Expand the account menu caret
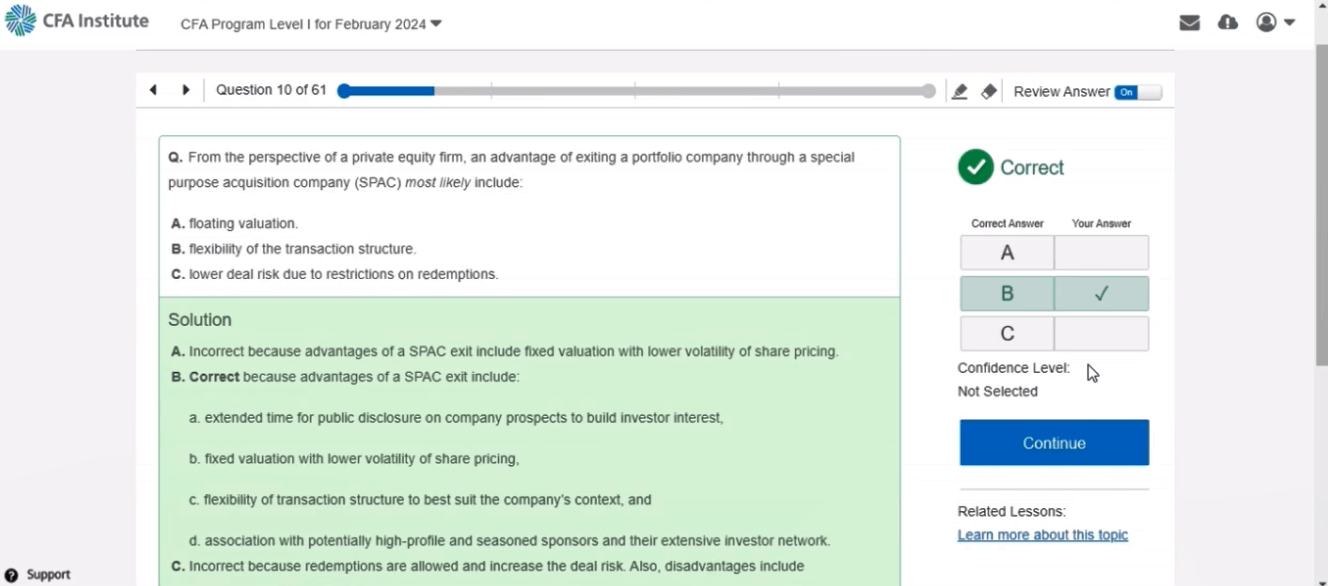The image size is (1328, 586). pyautogui.click(x=1290, y=22)
